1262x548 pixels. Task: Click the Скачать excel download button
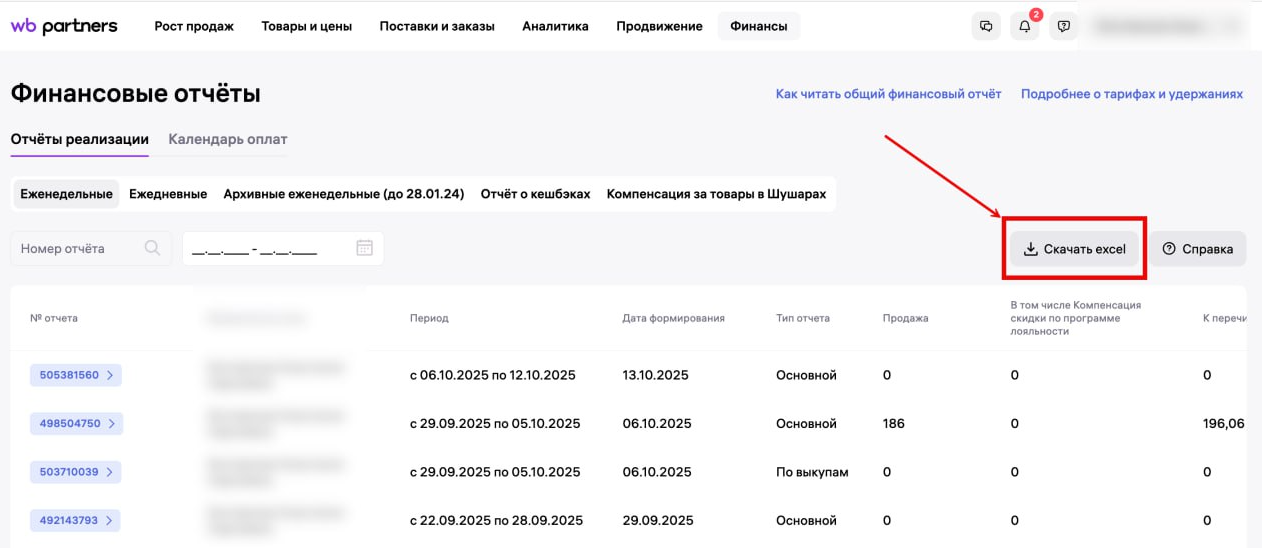click(1075, 249)
